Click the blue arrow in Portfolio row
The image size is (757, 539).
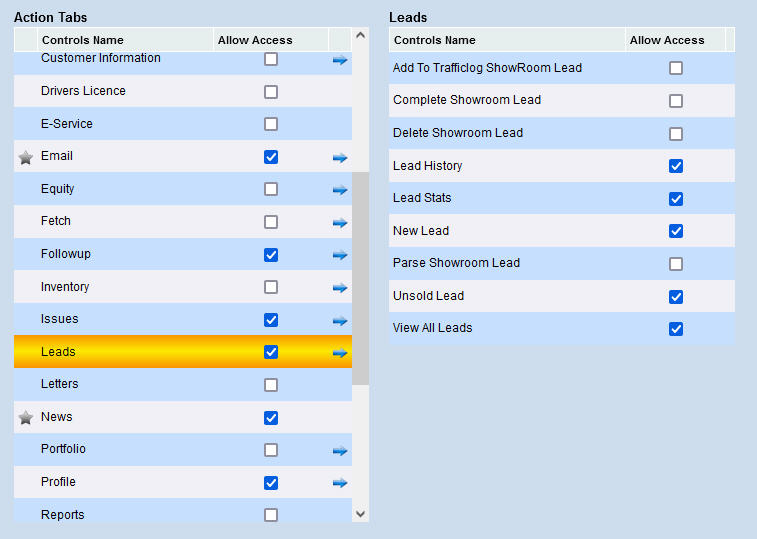pos(340,451)
